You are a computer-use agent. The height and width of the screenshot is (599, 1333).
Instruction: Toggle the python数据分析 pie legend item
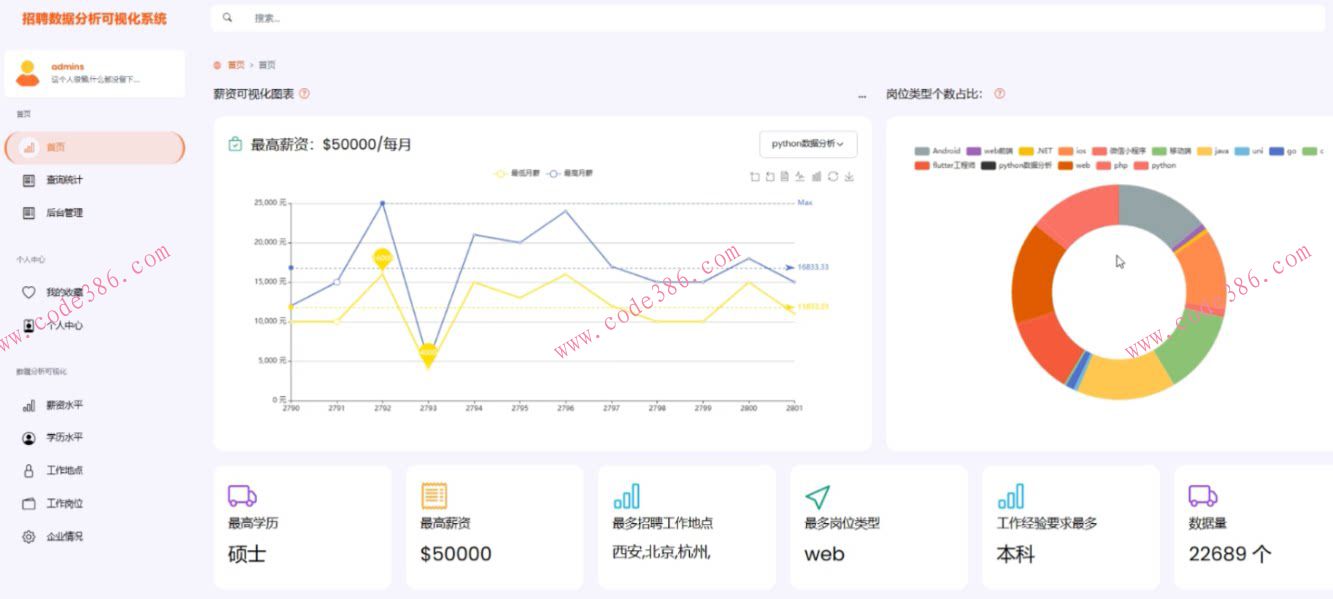coord(1016,165)
